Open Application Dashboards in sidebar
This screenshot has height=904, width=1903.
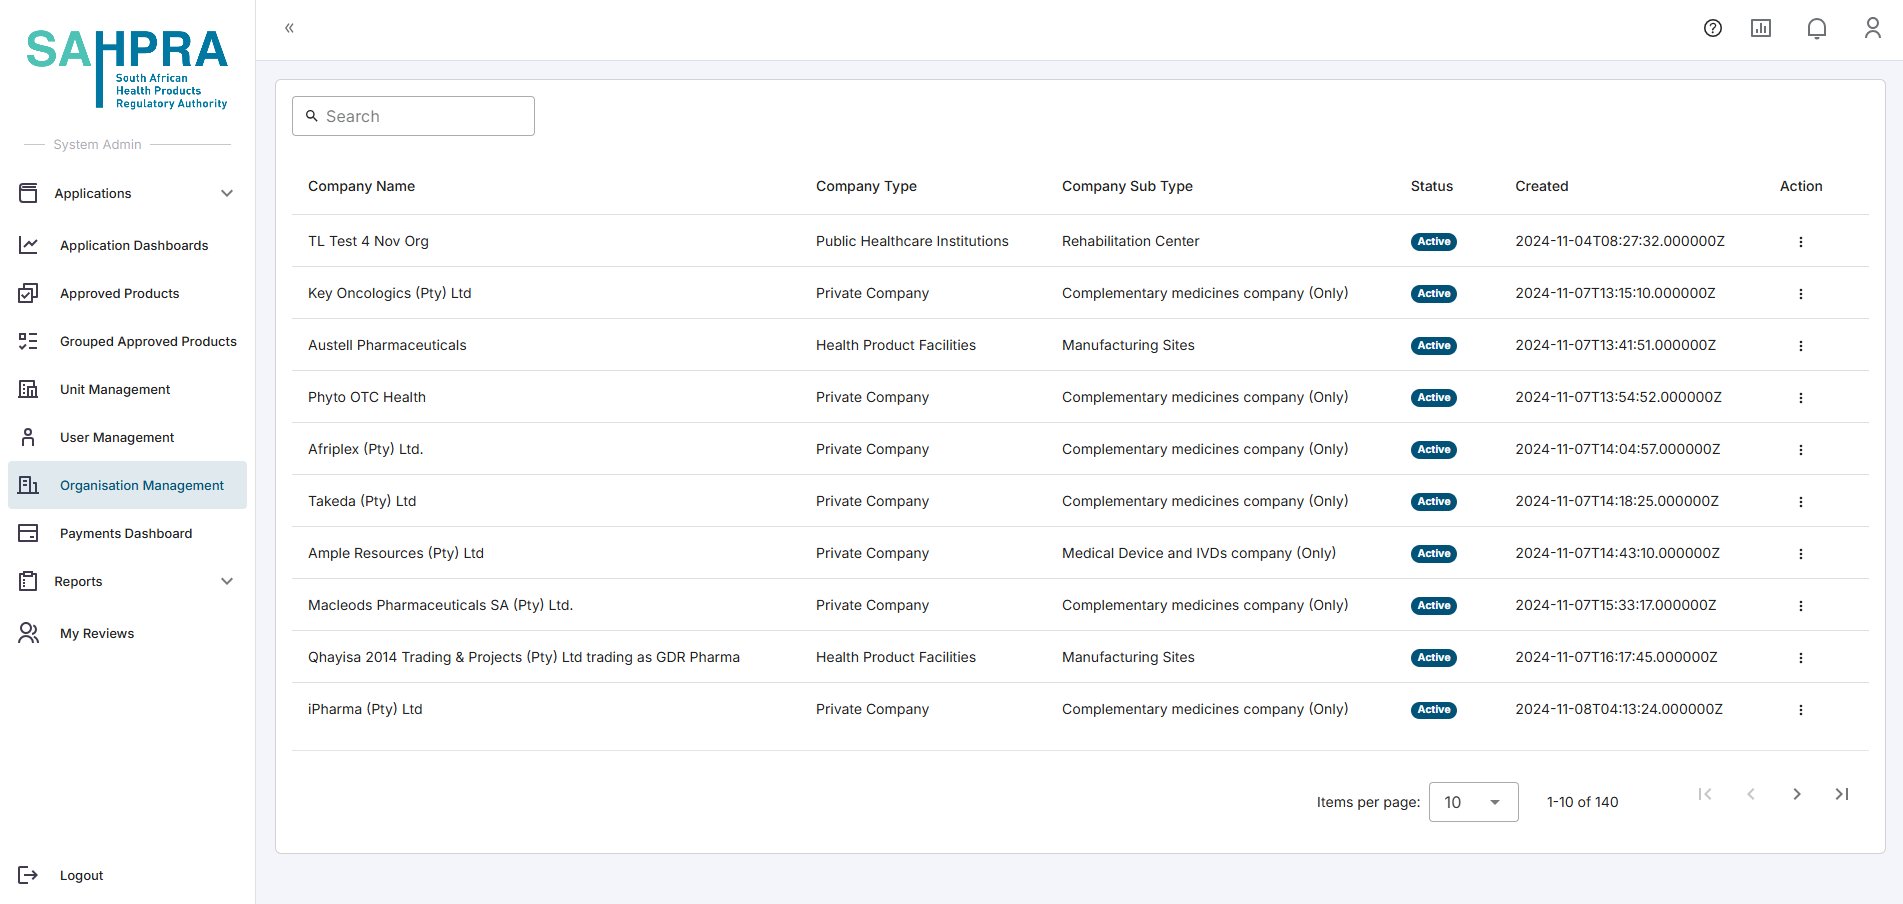[x=127, y=245]
